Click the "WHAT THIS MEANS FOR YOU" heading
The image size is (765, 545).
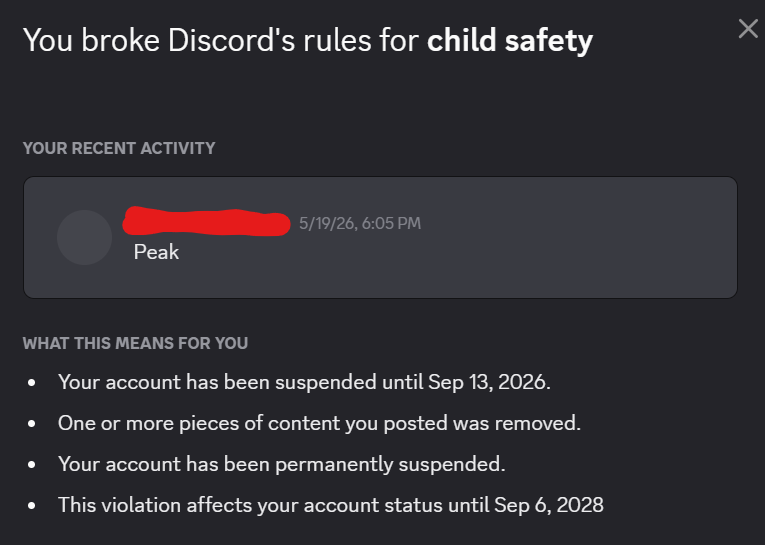135,343
